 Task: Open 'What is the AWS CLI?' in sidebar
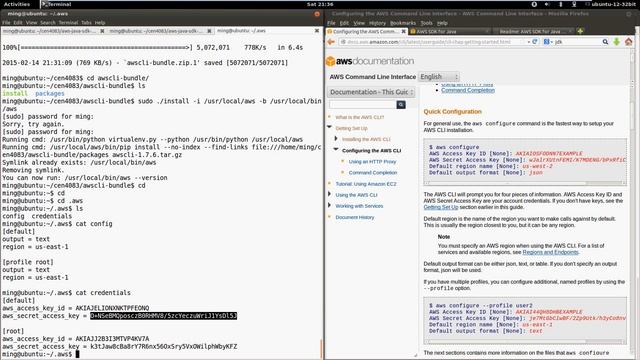pyautogui.click(x=360, y=117)
